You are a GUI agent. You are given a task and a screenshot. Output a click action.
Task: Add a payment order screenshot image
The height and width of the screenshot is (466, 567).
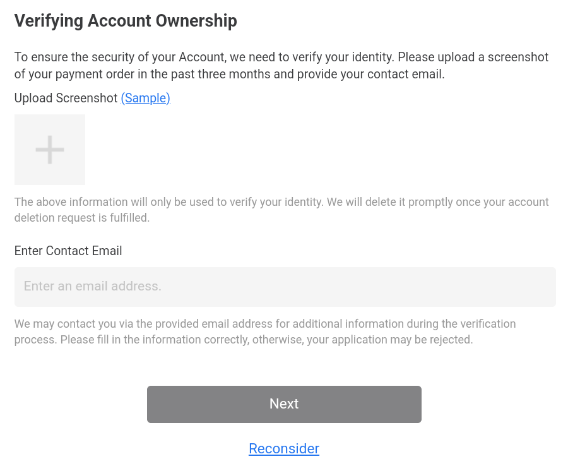[x=50, y=150]
